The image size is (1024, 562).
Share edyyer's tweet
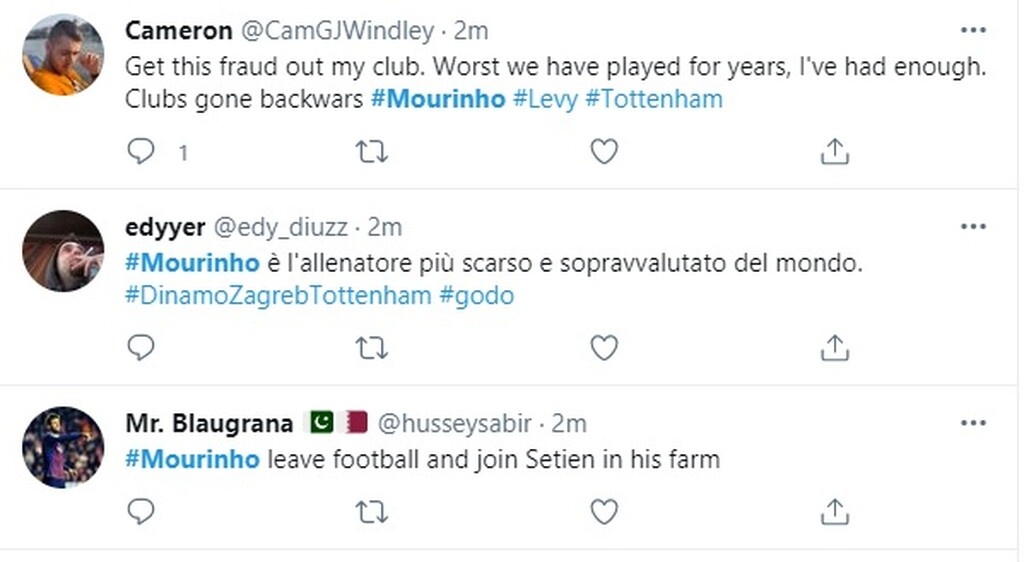(x=834, y=347)
